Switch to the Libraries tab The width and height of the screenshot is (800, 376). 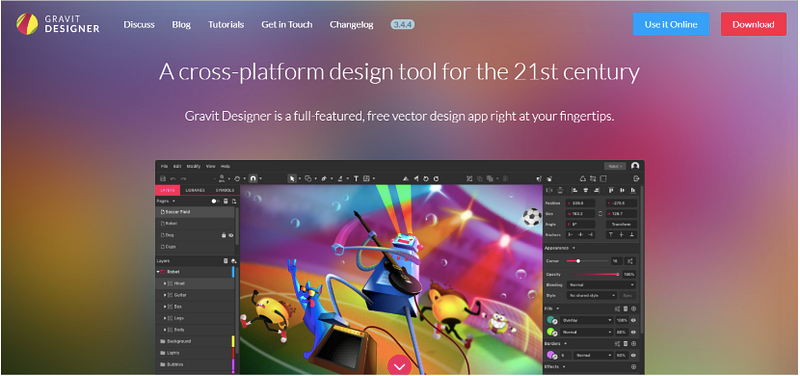[195, 190]
